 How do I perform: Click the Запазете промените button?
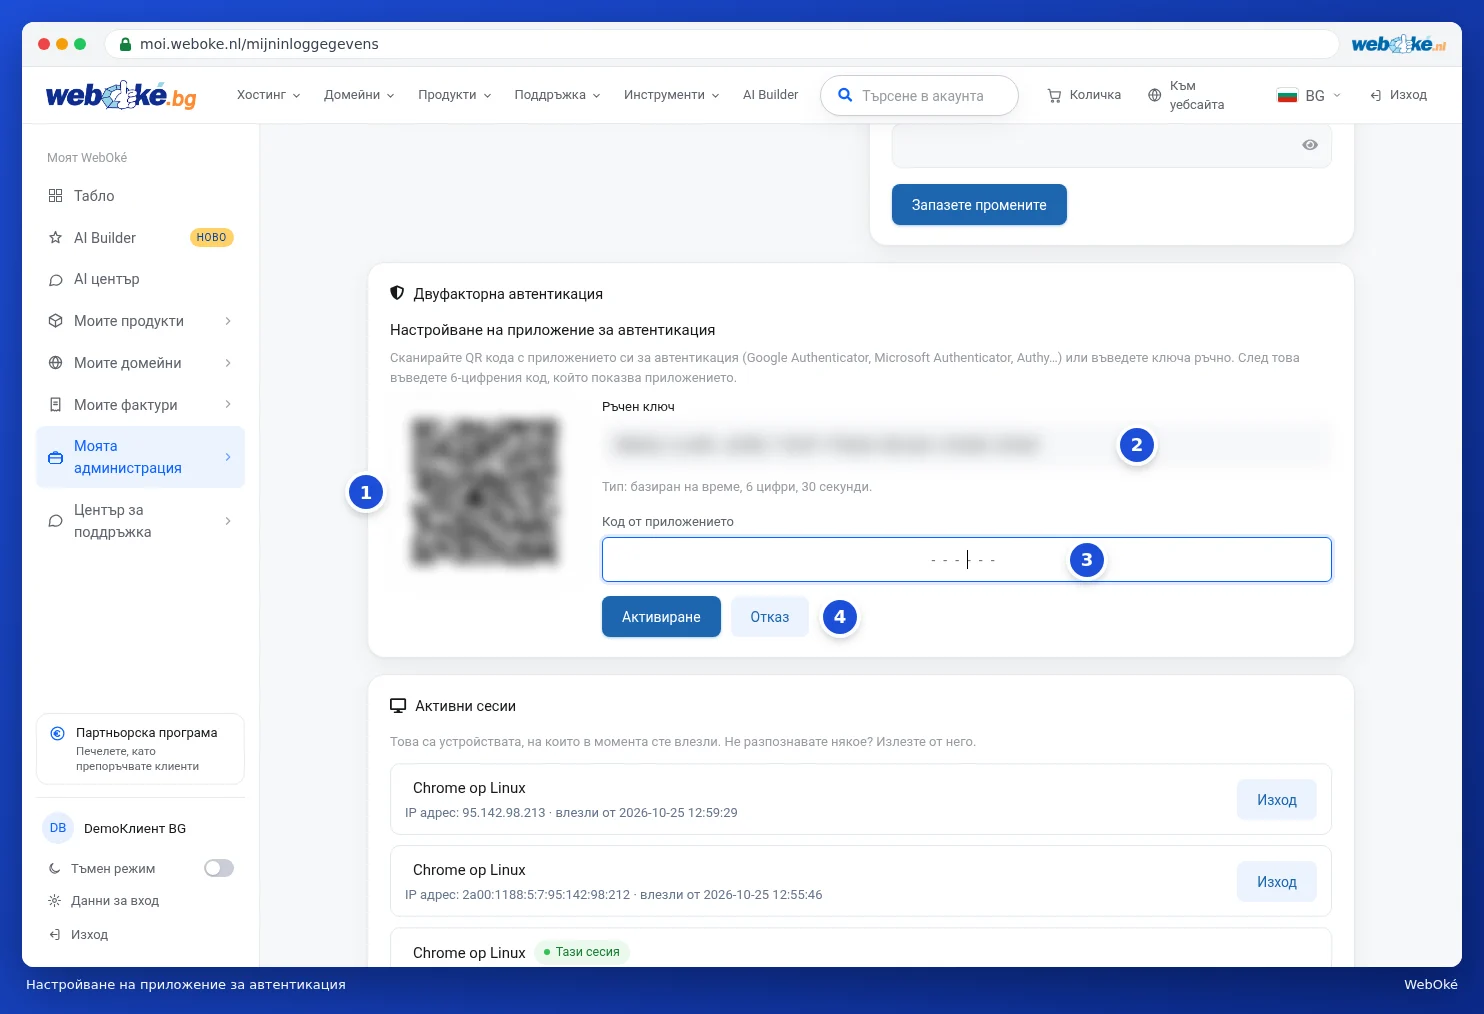click(979, 205)
